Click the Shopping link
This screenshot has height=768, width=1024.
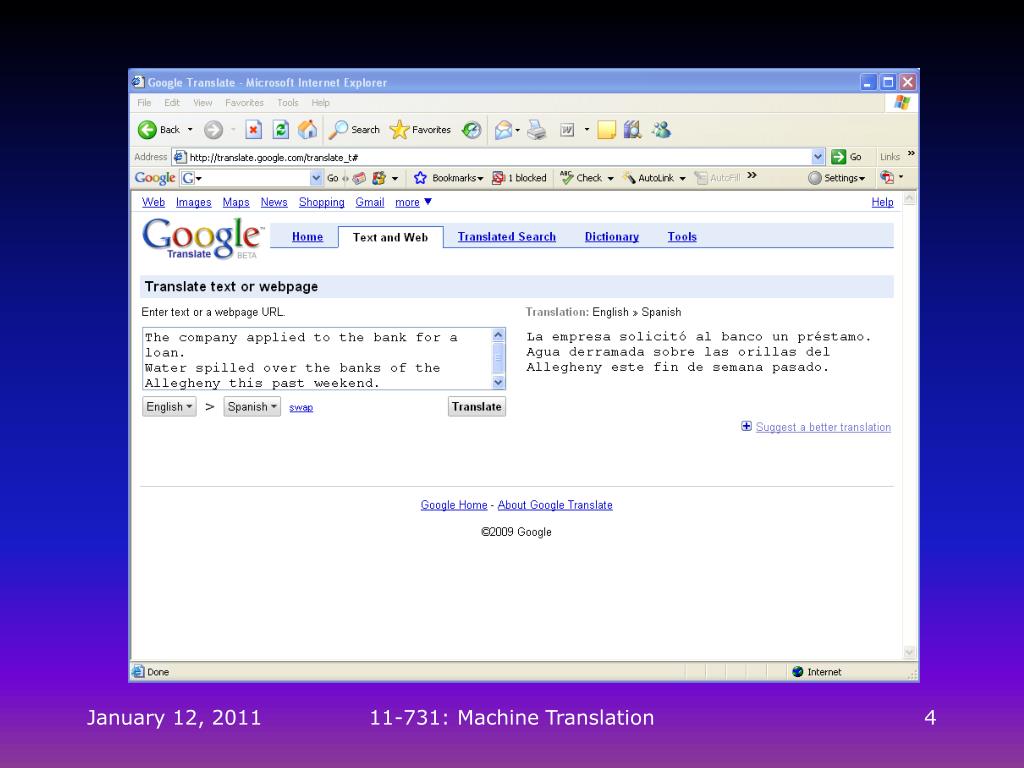(321, 202)
